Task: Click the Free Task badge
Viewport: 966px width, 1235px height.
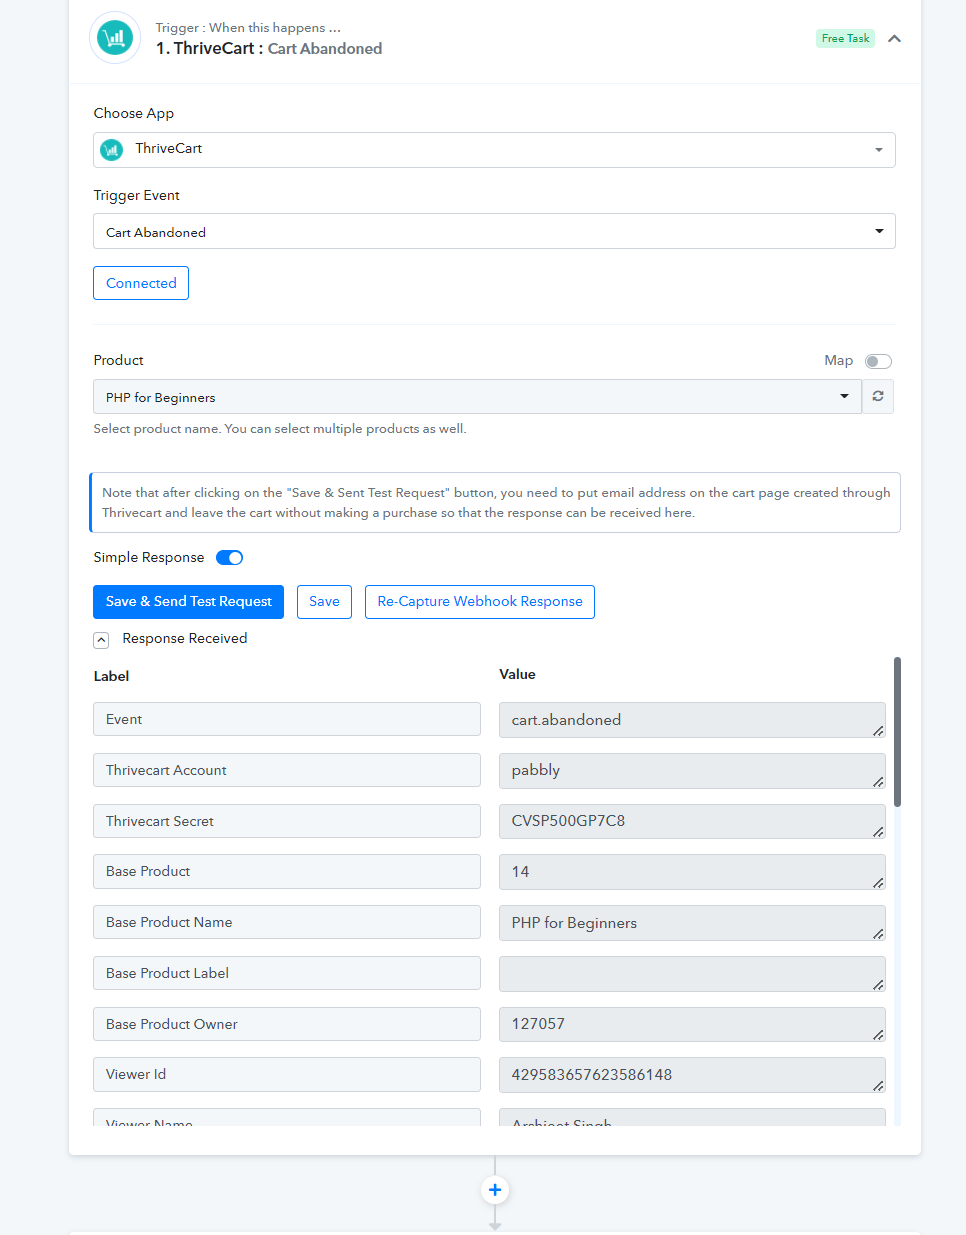Action: (x=845, y=38)
